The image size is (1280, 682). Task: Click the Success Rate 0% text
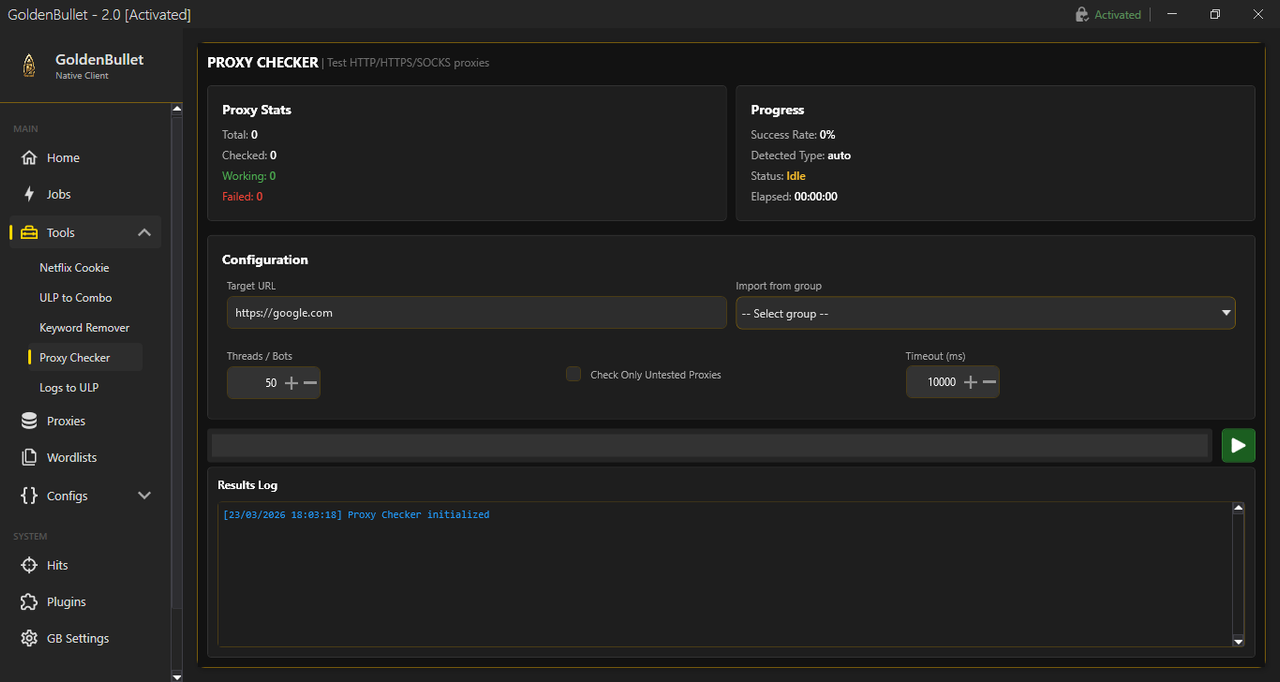click(x=793, y=135)
